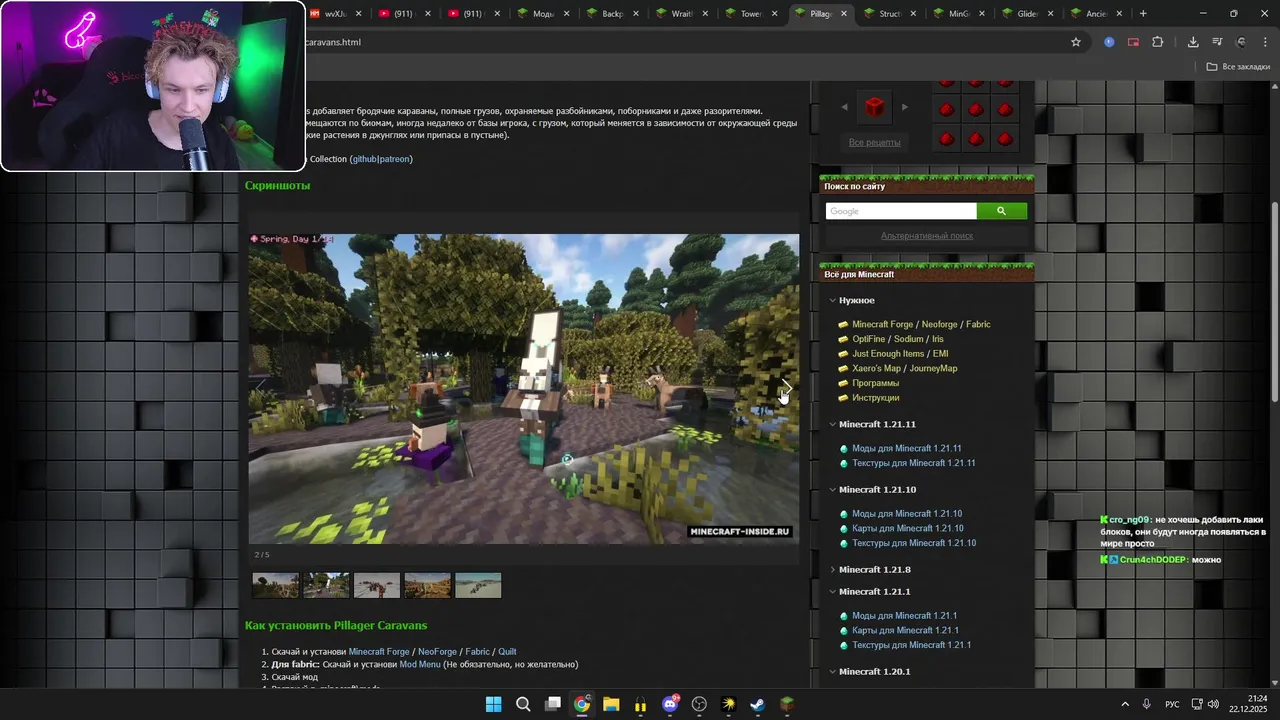This screenshot has width=1280, height=720.
Task: Open the Инструкции sidebar link
Action: point(875,398)
